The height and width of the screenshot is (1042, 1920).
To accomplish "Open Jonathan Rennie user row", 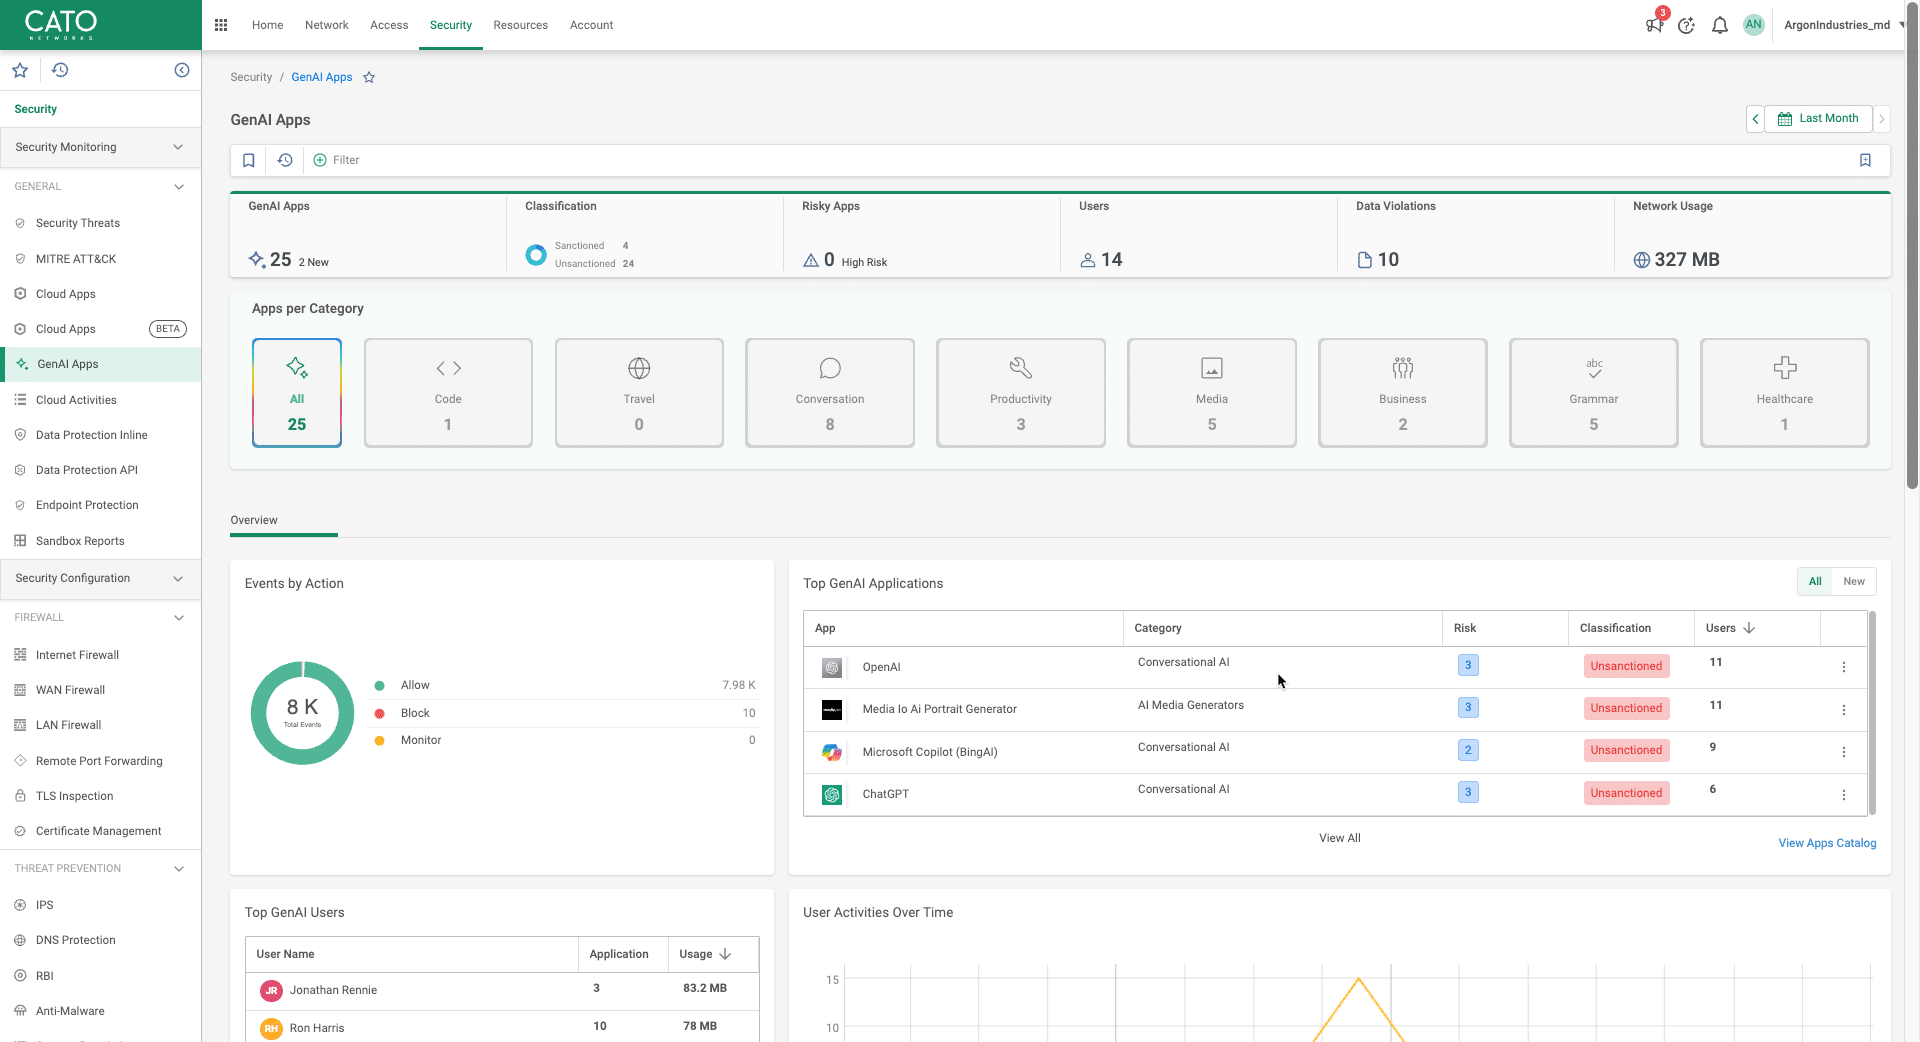I will [x=502, y=990].
